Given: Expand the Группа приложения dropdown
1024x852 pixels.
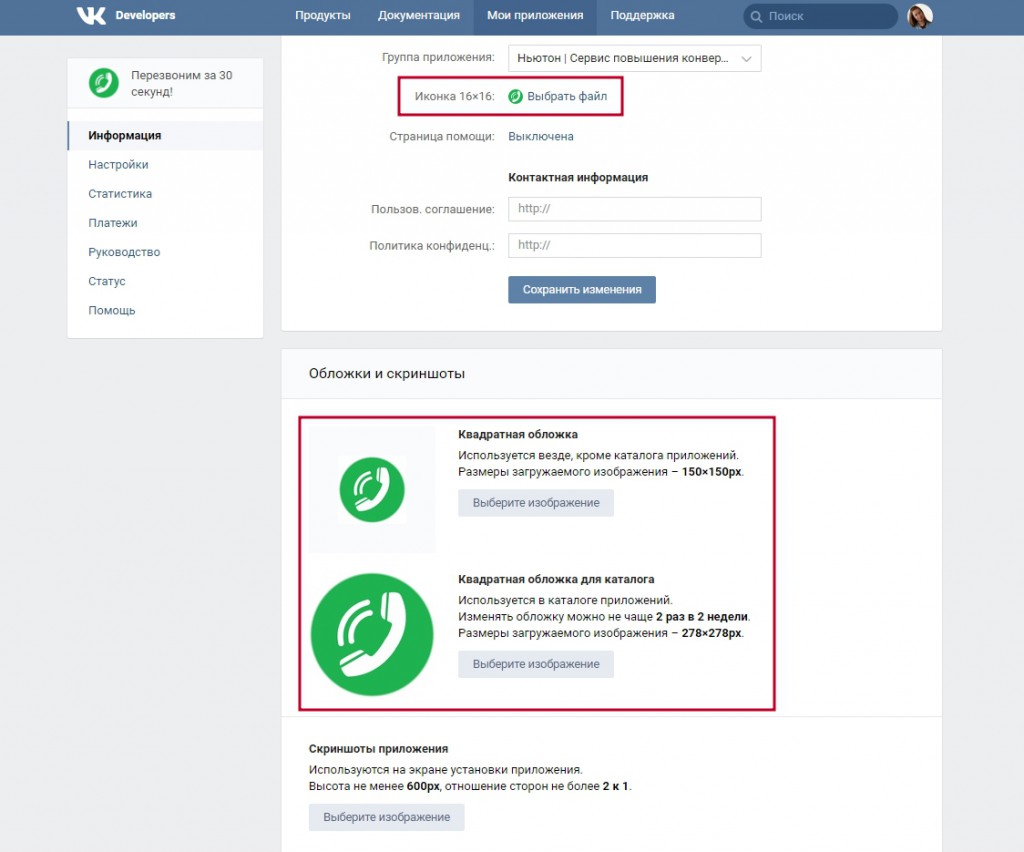Looking at the screenshot, I should coord(635,58).
